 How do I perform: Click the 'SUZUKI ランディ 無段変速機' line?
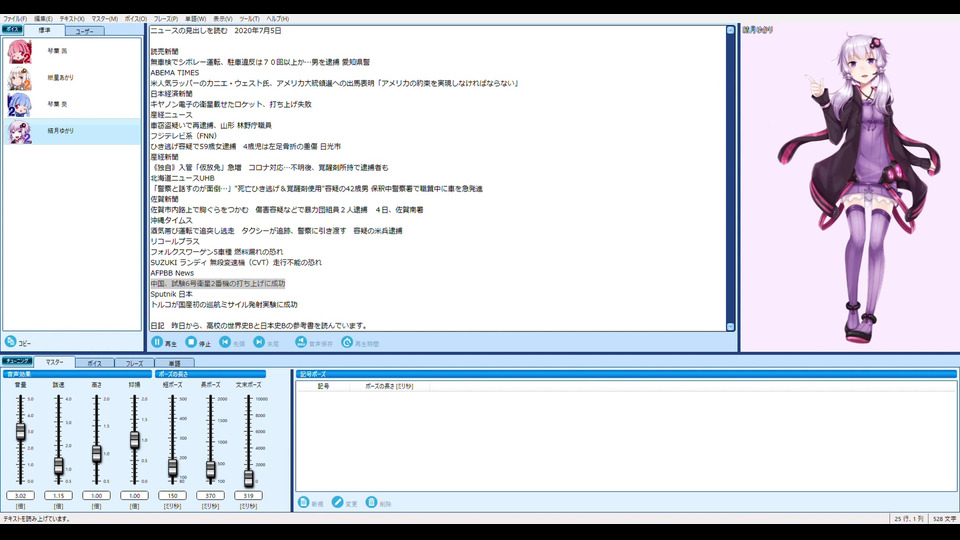236,263
